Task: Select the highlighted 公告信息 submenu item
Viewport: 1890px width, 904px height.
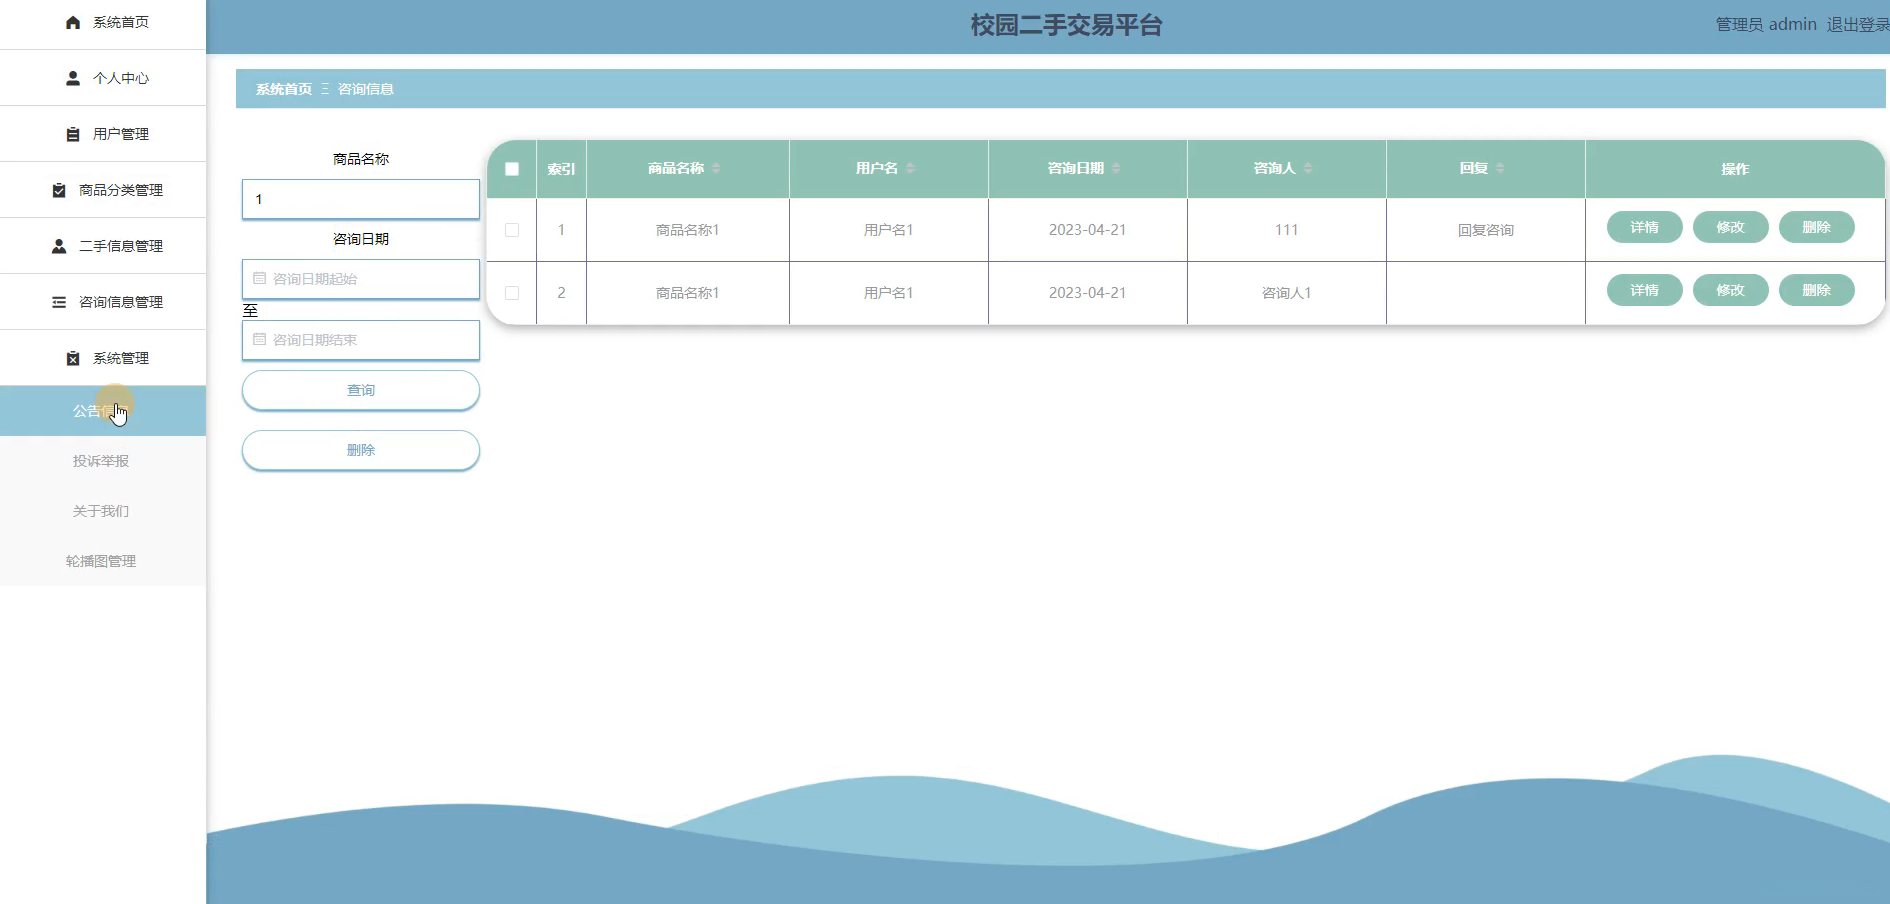Action: click(x=103, y=411)
